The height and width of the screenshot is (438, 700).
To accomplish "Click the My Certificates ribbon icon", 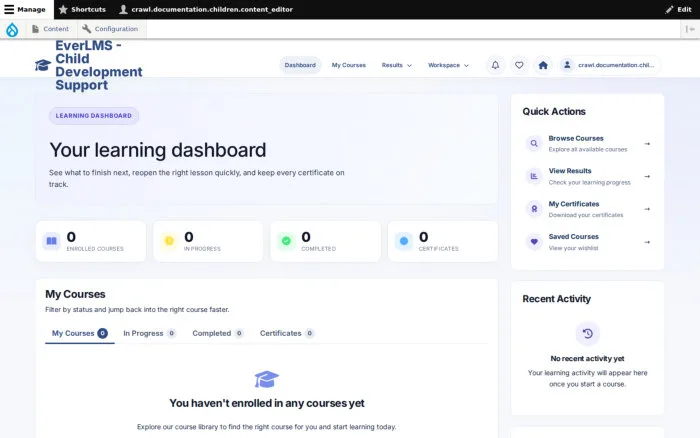I will 534,209.
